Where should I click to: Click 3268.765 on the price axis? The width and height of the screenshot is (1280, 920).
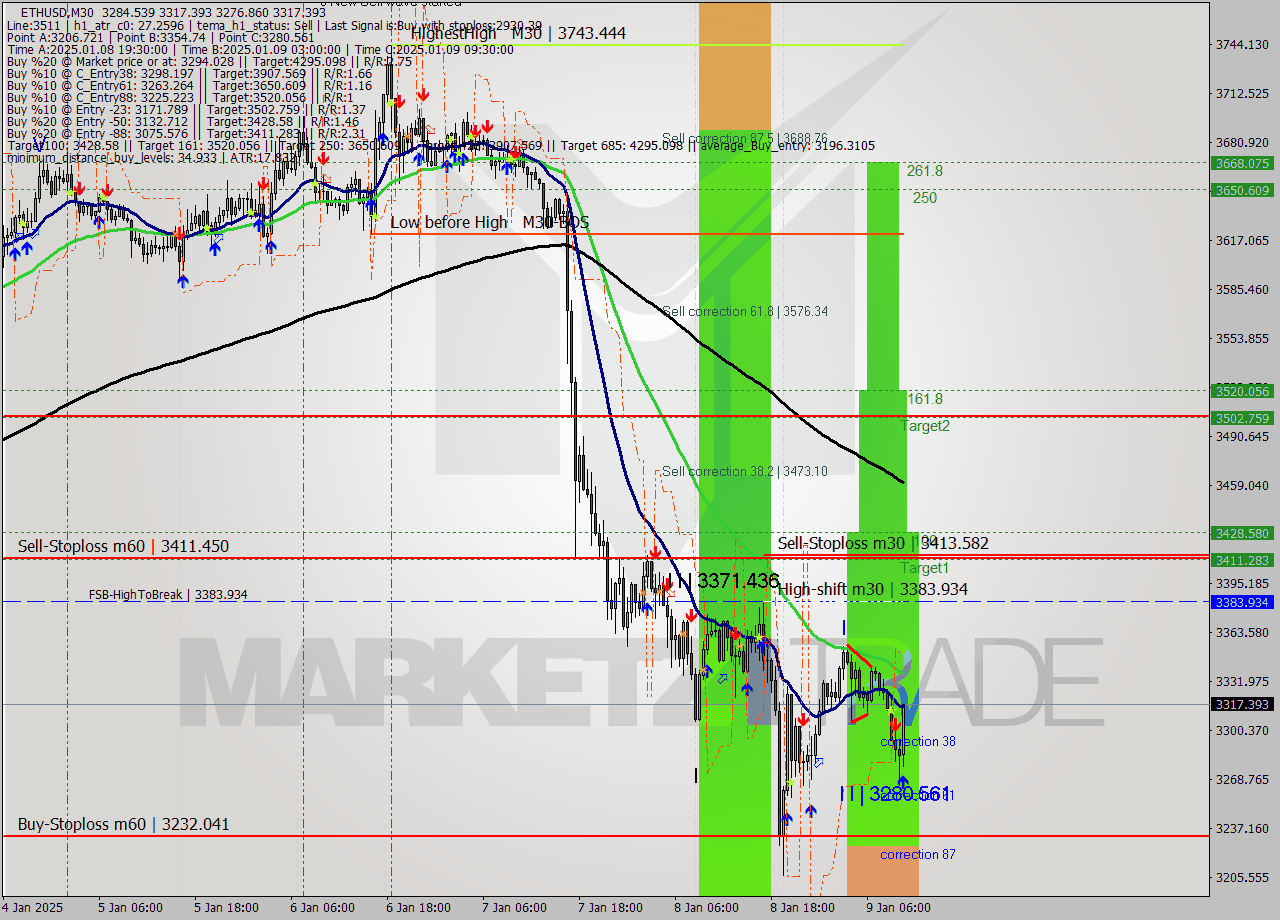1242,779
